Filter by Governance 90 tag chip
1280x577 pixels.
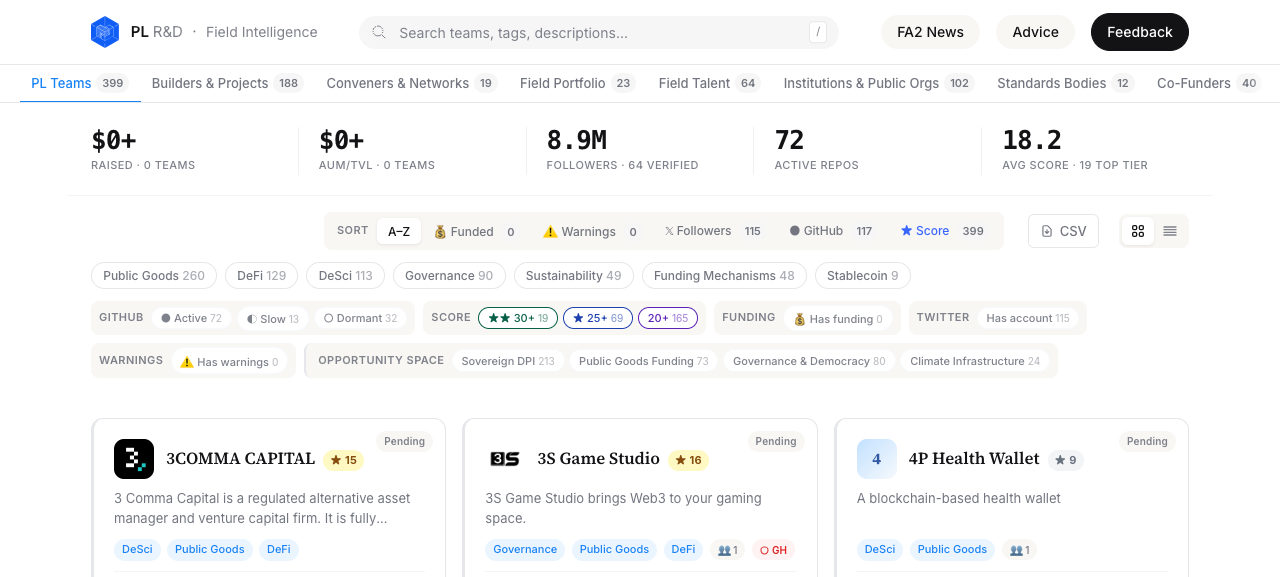(450, 276)
